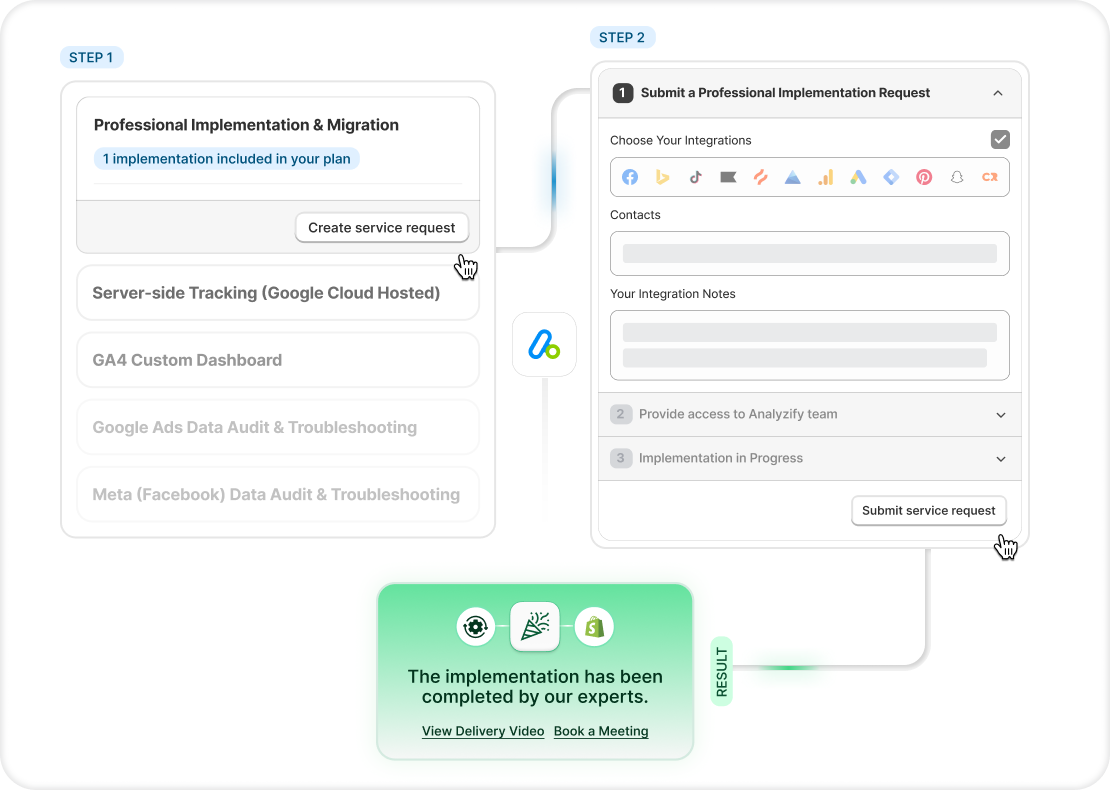
Task: Click the Shopify bag icon
Action: point(595,626)
